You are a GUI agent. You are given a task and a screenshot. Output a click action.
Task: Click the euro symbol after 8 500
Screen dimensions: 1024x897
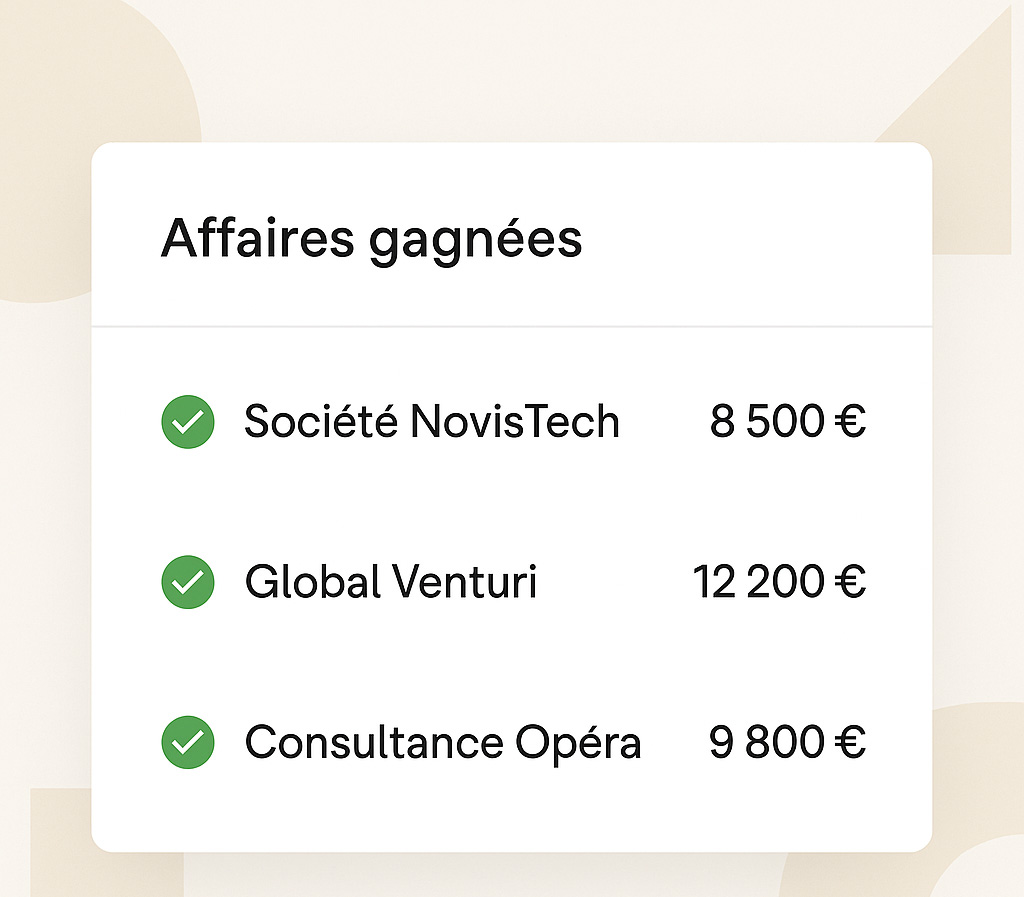point(850,421)
